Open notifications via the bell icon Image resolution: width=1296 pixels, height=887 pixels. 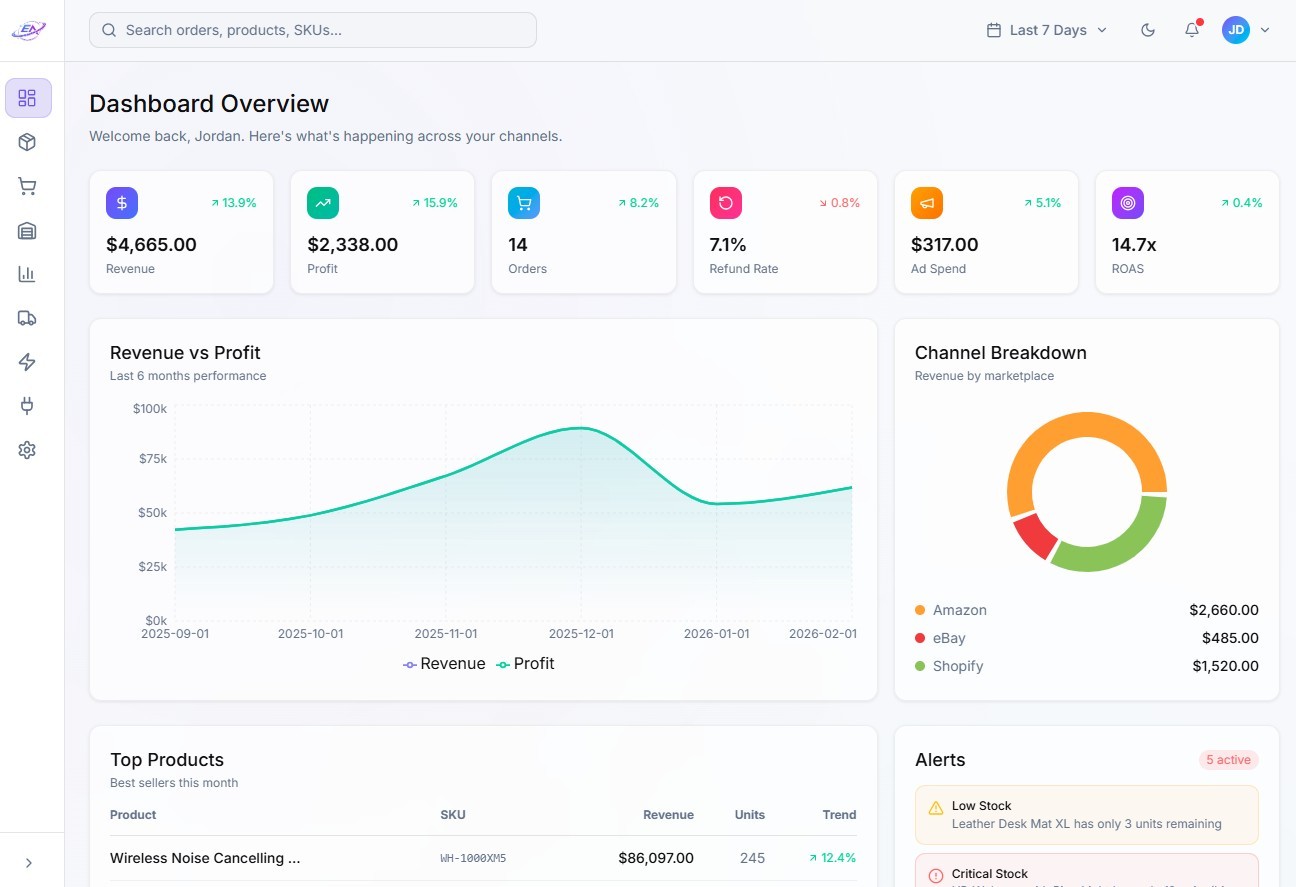tap(1191, 30)
